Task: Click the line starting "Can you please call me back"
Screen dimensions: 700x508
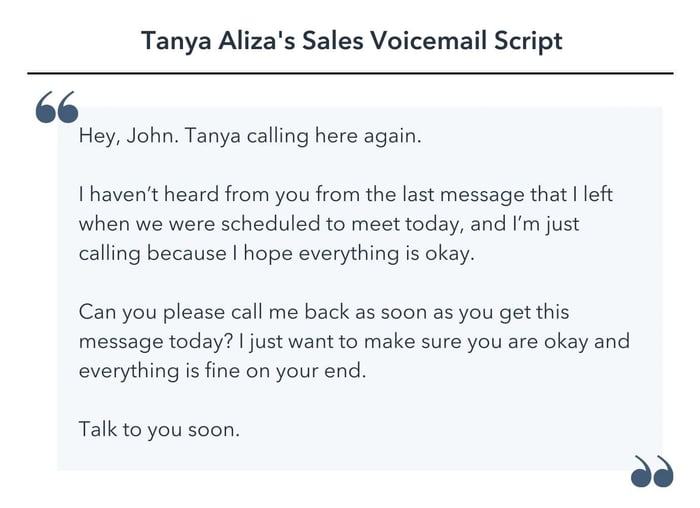Action: [x=323, y=311]
